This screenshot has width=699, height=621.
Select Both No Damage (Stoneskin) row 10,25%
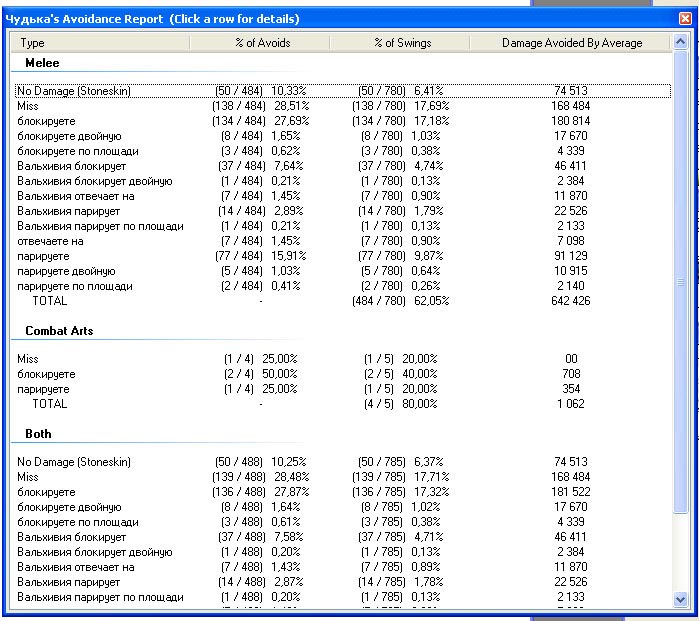[x=342, y=462]
